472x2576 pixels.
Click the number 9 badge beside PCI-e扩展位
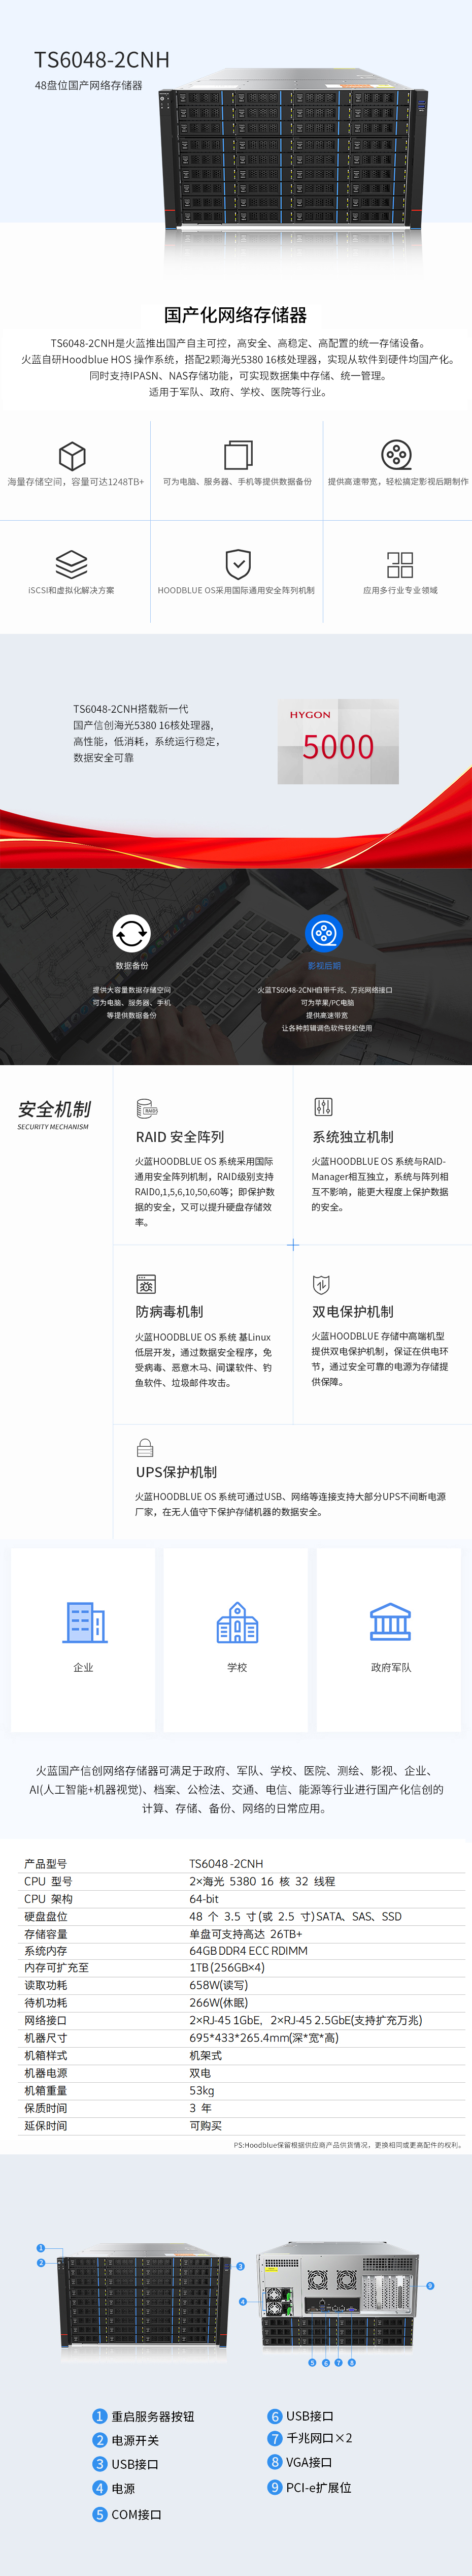click(275, 2487)
